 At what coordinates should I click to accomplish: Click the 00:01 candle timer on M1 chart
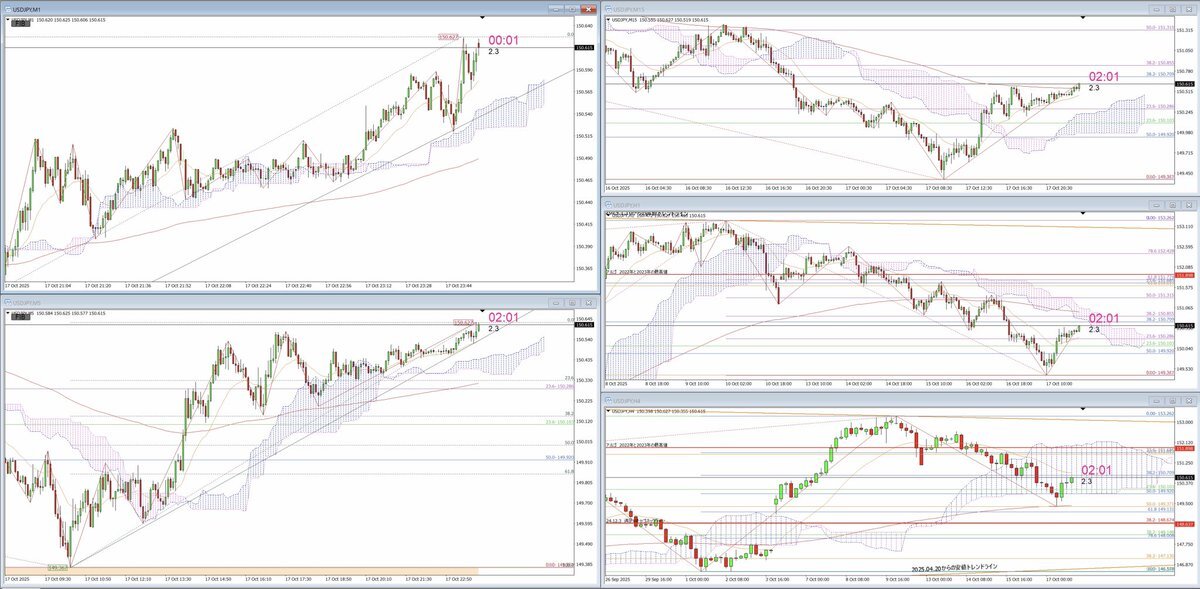(x=504, y=41)
